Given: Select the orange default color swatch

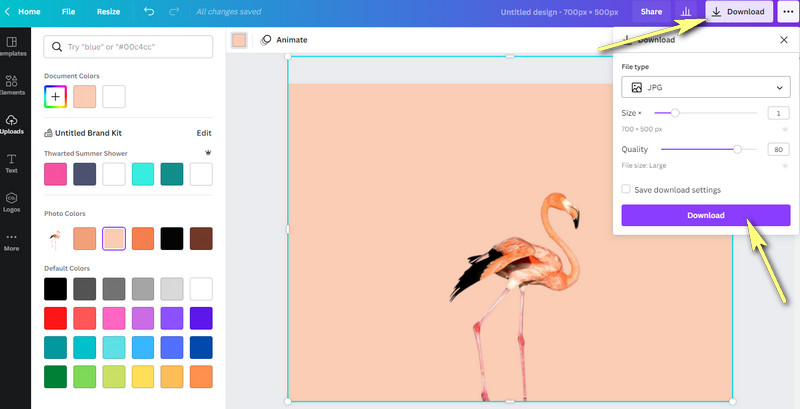Looking at the screenshot, I should click(201, 376).
